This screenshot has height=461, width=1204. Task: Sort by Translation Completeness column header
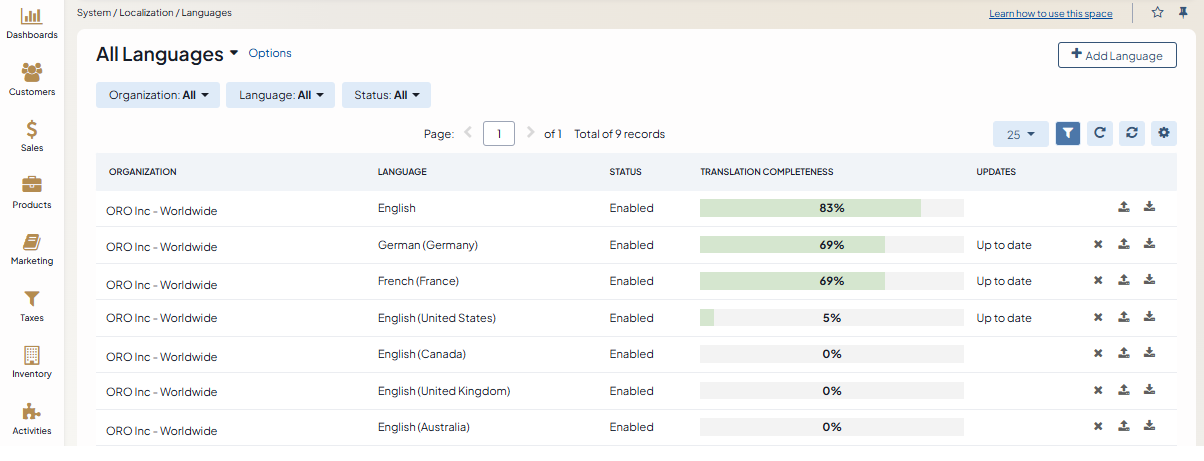tap(766, 172)
